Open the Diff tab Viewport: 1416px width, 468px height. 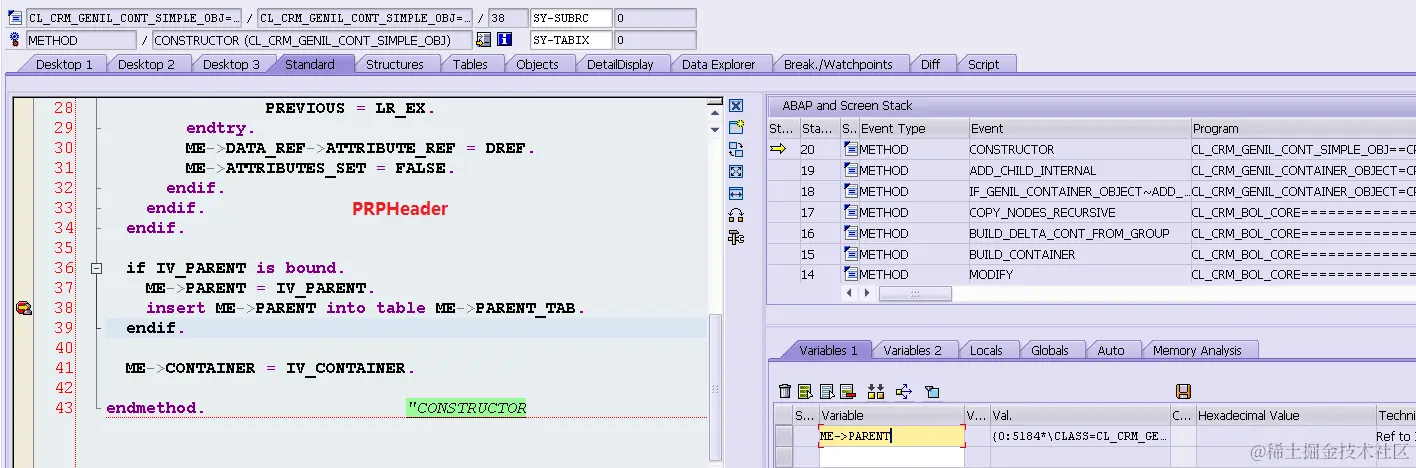click(931, 64)
